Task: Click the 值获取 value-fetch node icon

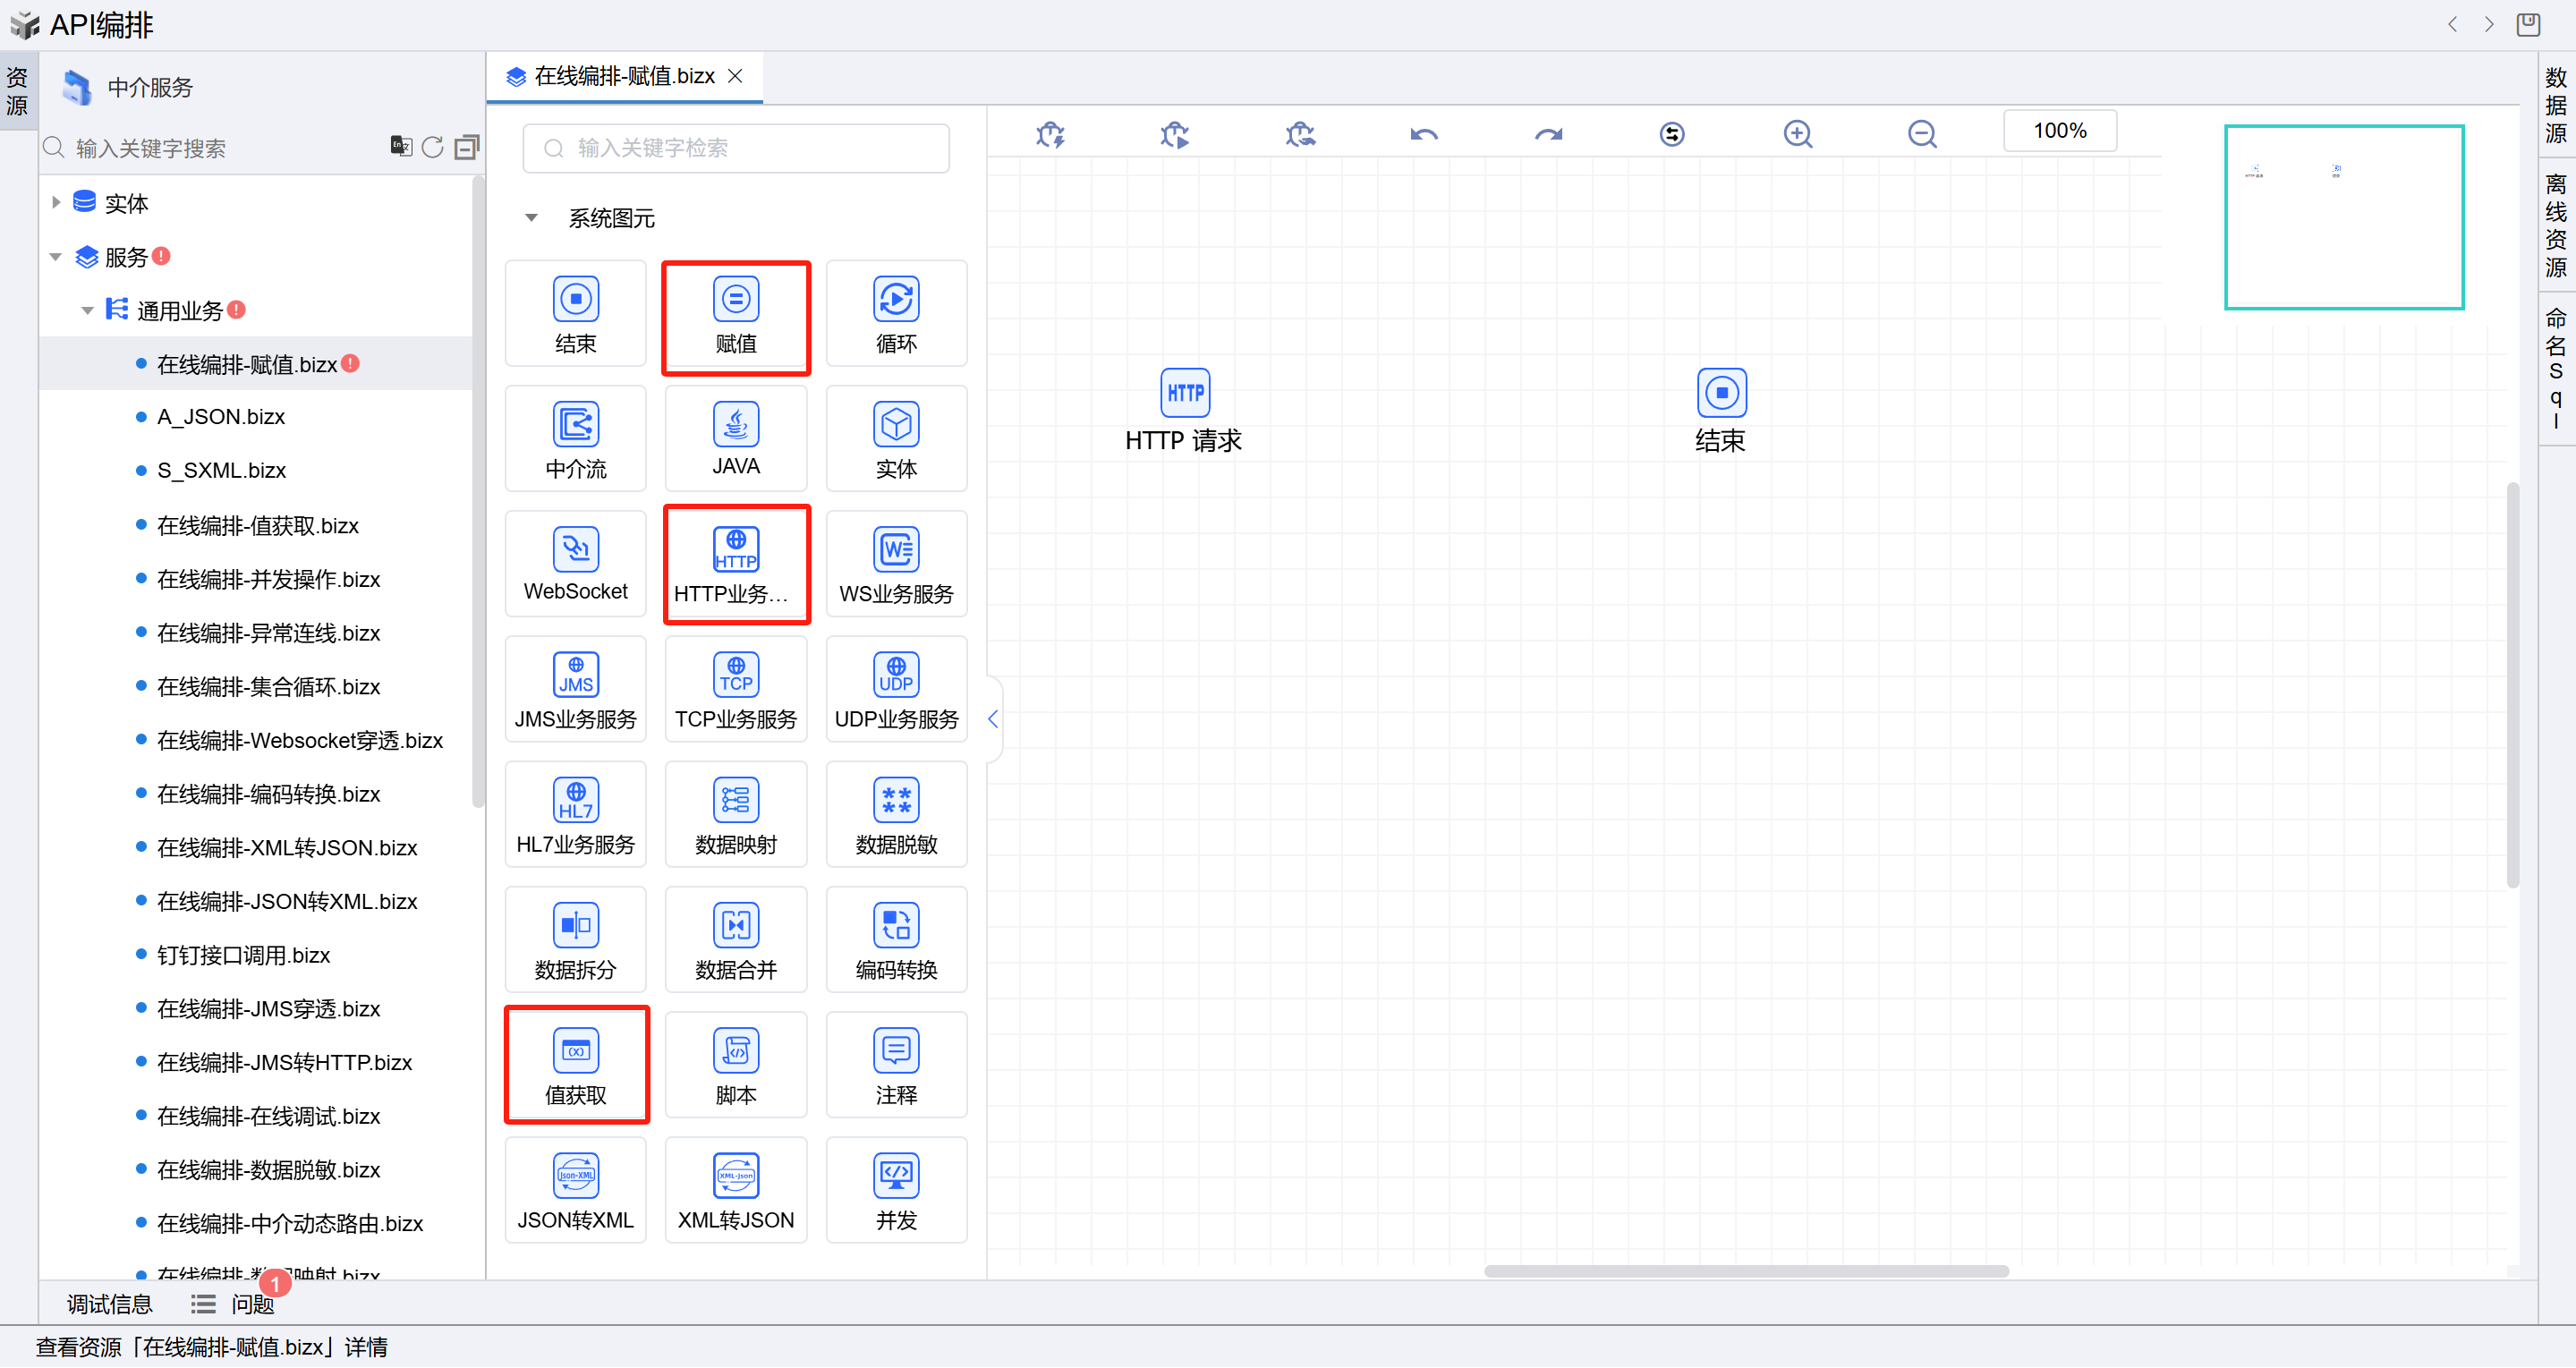Action: 575,1050
